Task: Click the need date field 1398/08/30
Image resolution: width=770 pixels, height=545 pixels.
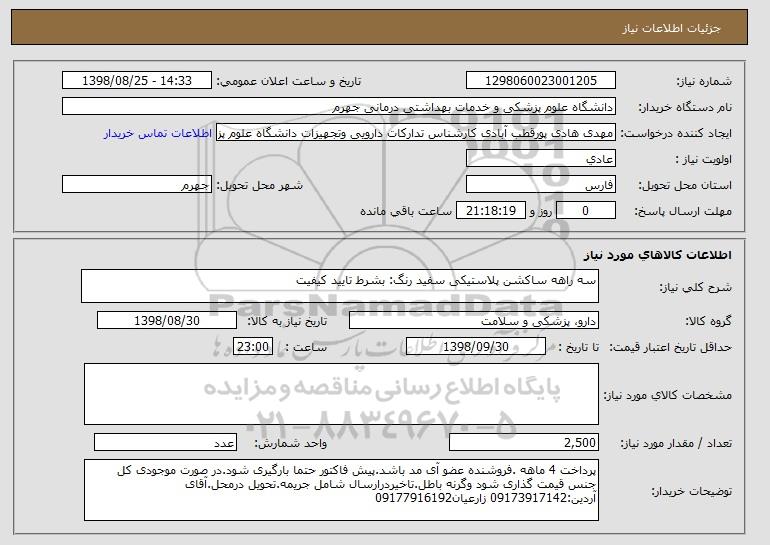Action: click(x=167, y=321)
